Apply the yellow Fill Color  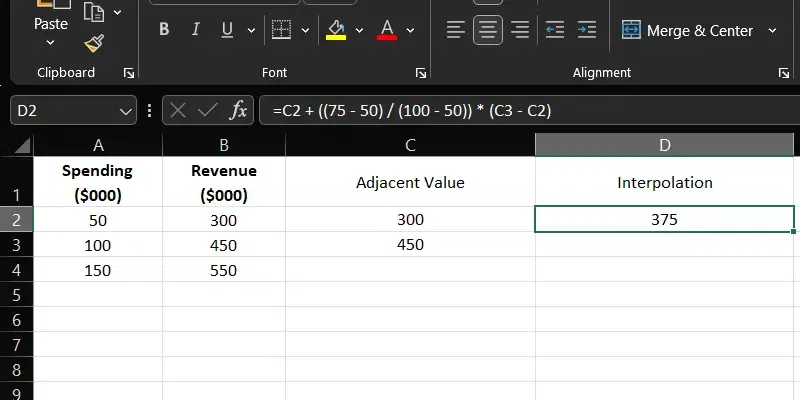coord(336,30)
